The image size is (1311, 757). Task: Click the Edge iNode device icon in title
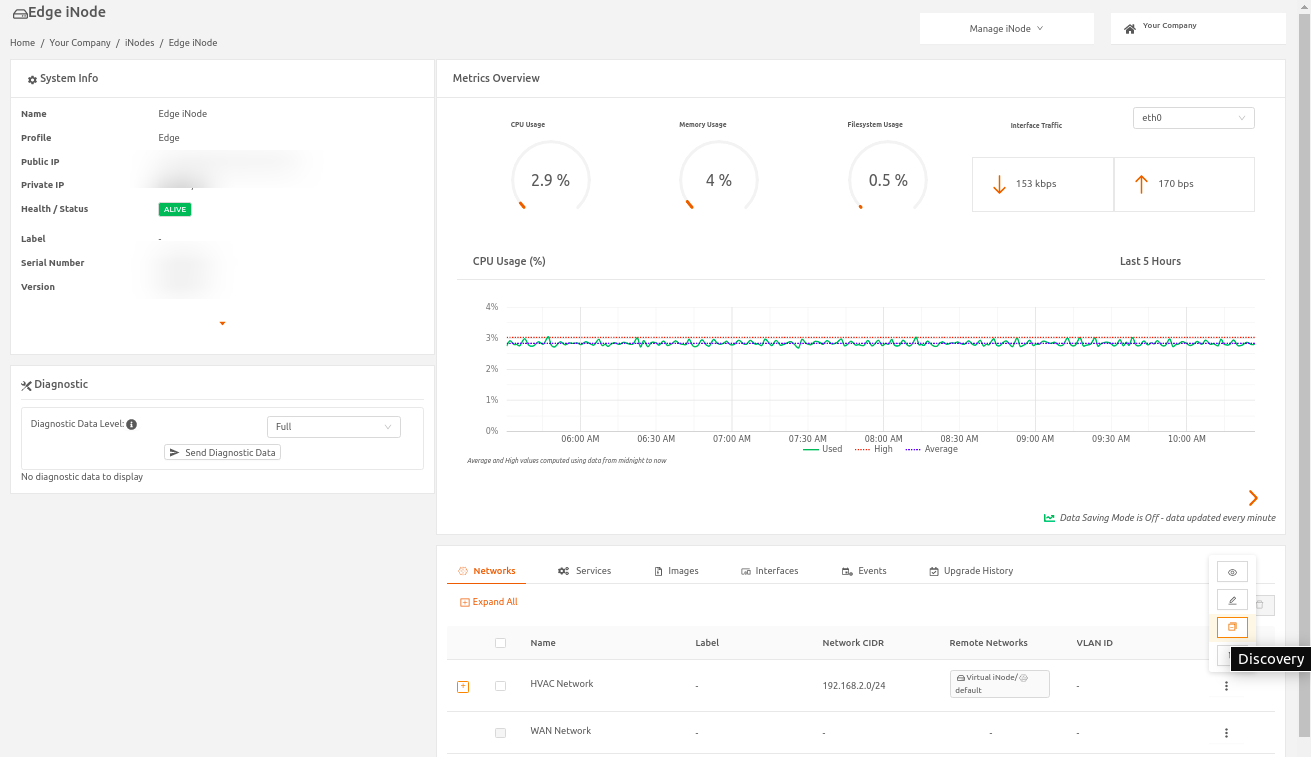(20, 14)
